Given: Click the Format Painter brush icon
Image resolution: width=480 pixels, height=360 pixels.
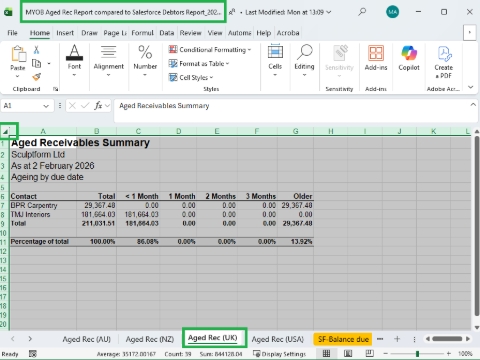Looking at the screenshot, I should (x=36, y=77).
